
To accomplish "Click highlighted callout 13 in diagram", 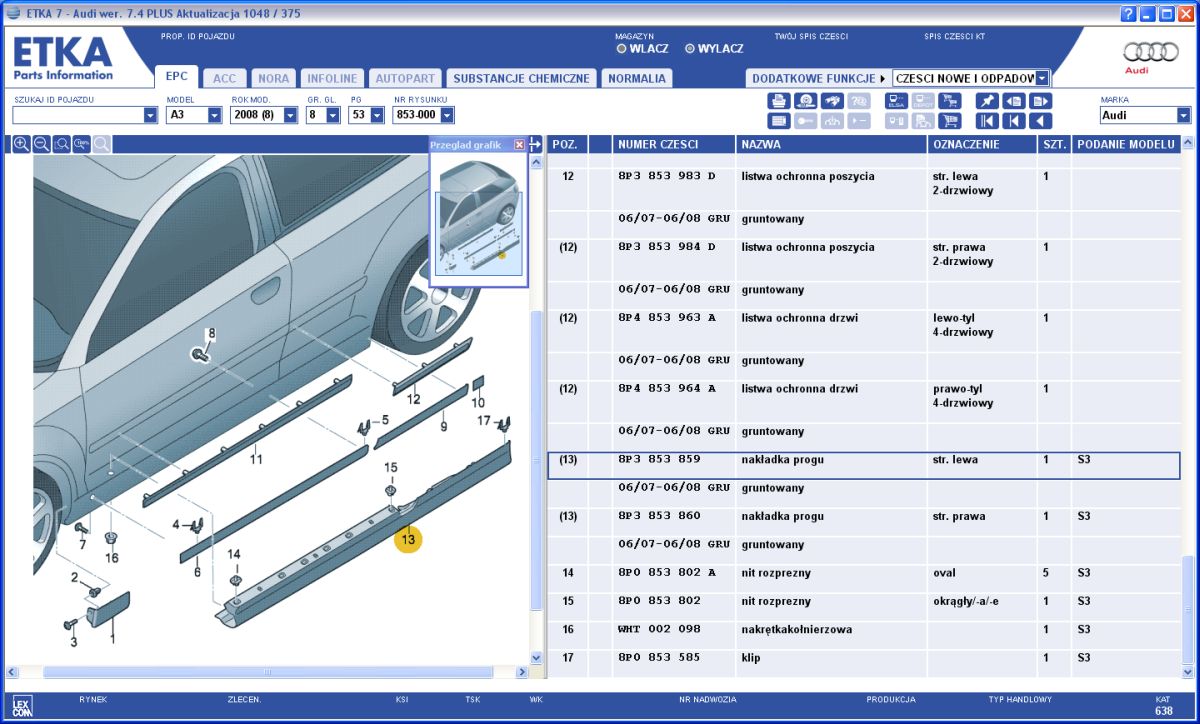I will click(408, 539).
